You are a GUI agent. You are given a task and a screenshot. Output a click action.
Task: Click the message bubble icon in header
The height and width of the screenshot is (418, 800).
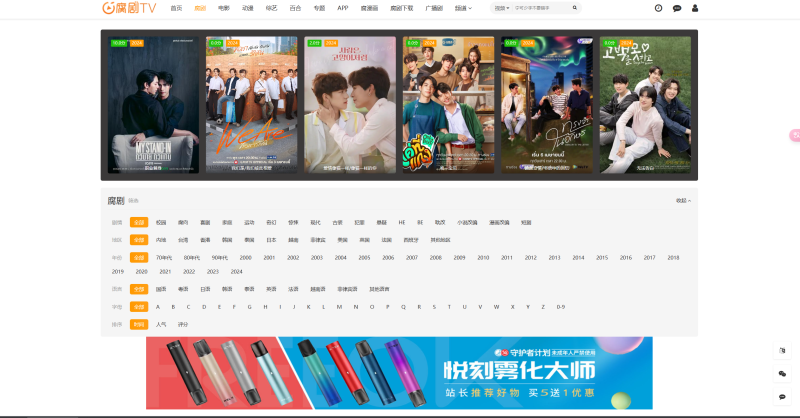tap(677, 8)
